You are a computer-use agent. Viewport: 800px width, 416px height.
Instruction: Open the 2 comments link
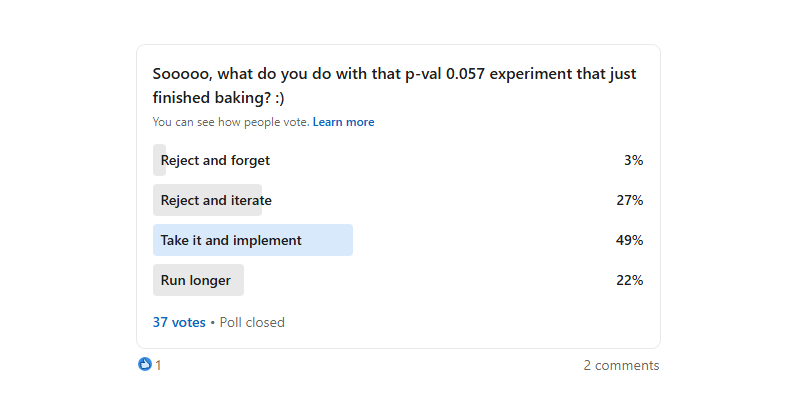[x=621, y=366]
